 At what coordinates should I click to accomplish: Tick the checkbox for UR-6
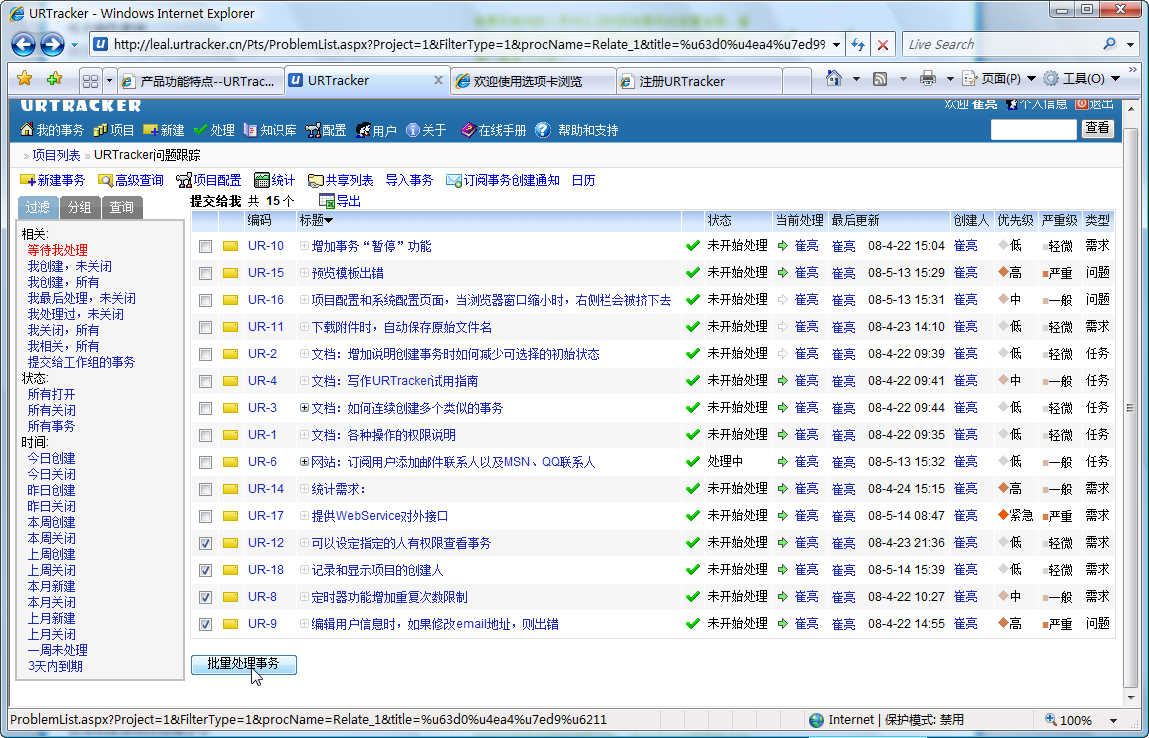click(205, 463)
